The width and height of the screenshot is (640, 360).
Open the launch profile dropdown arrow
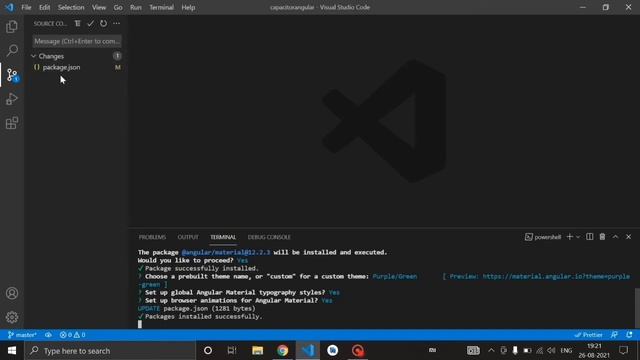coord(578,237)
